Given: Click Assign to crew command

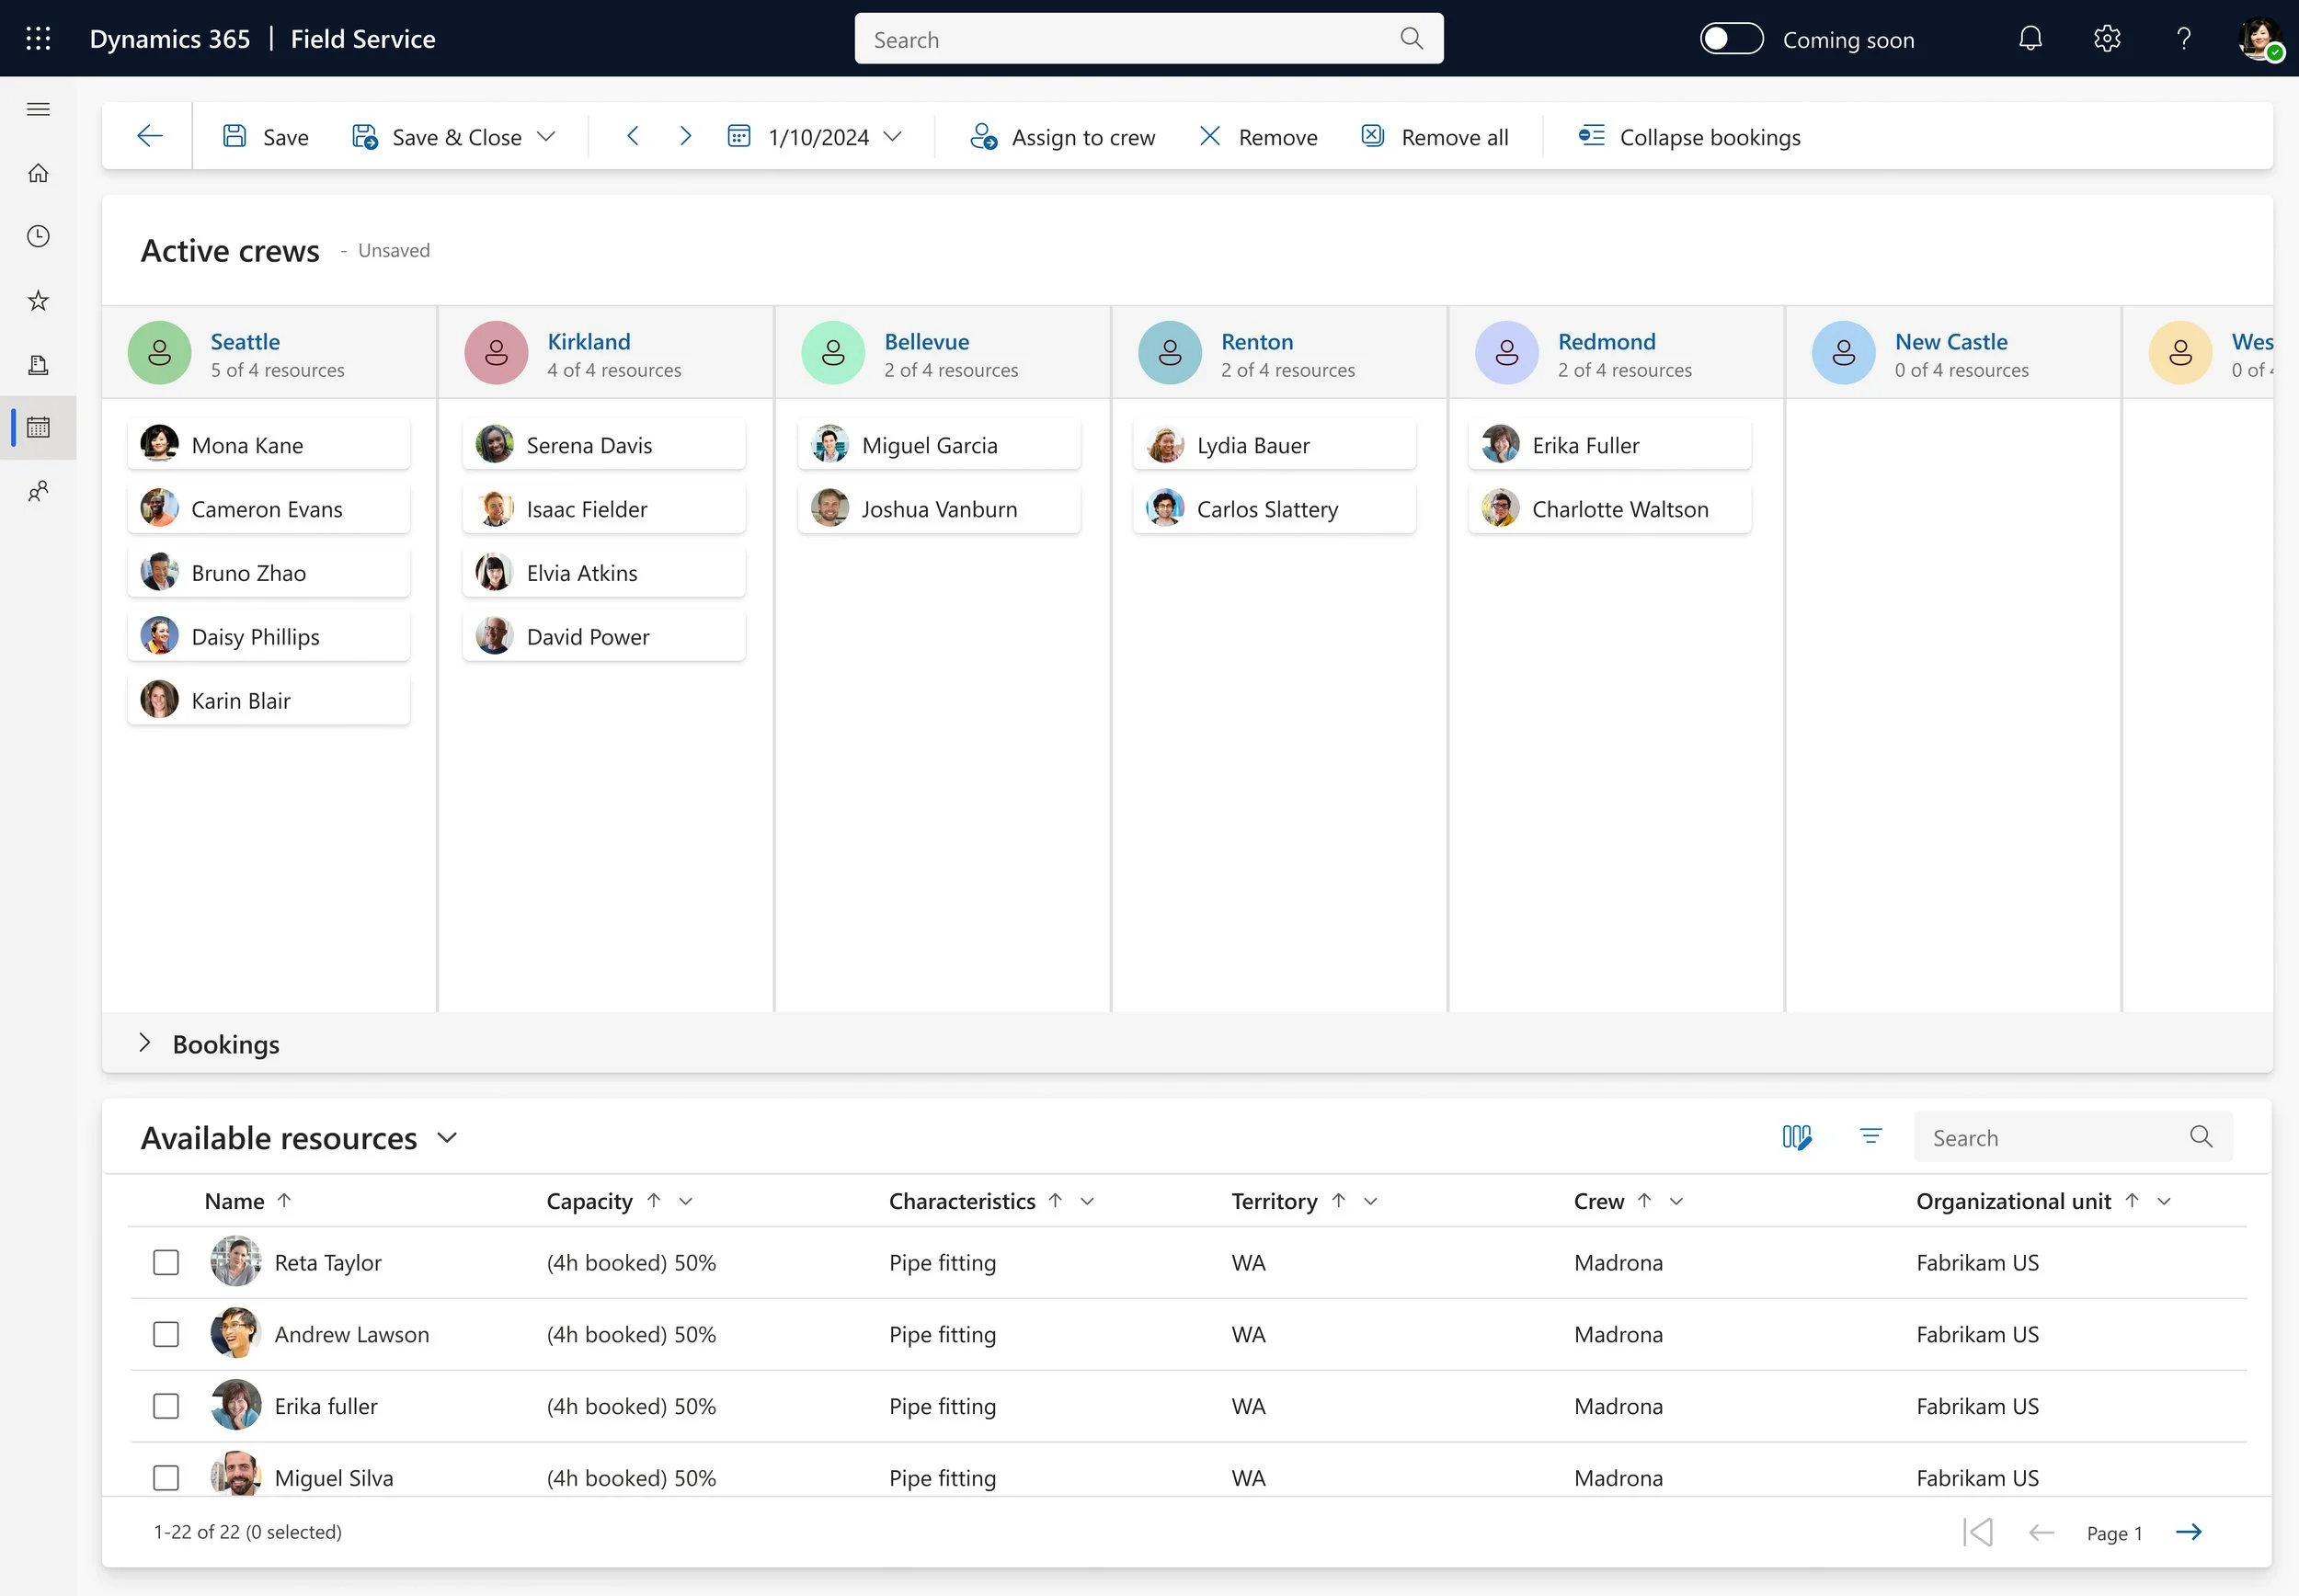Looking at the screenshot, I should click(1062, 137).
